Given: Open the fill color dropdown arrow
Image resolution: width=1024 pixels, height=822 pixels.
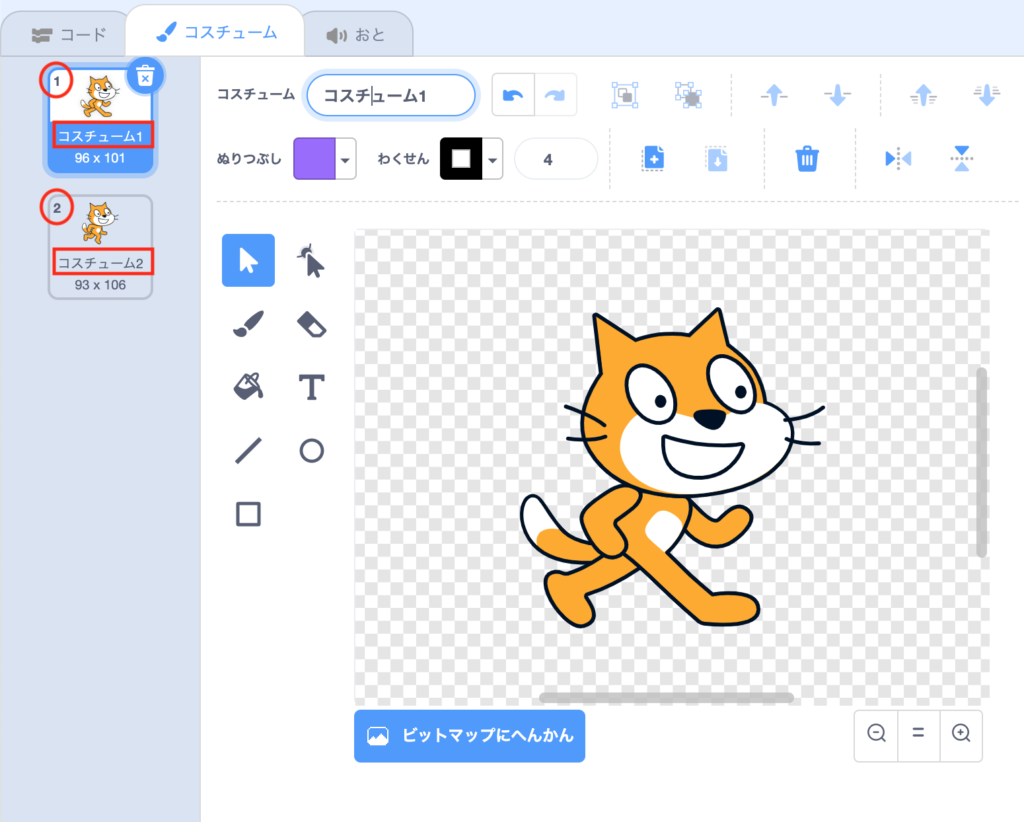Looking at the screenshot, I should [346, 159].
